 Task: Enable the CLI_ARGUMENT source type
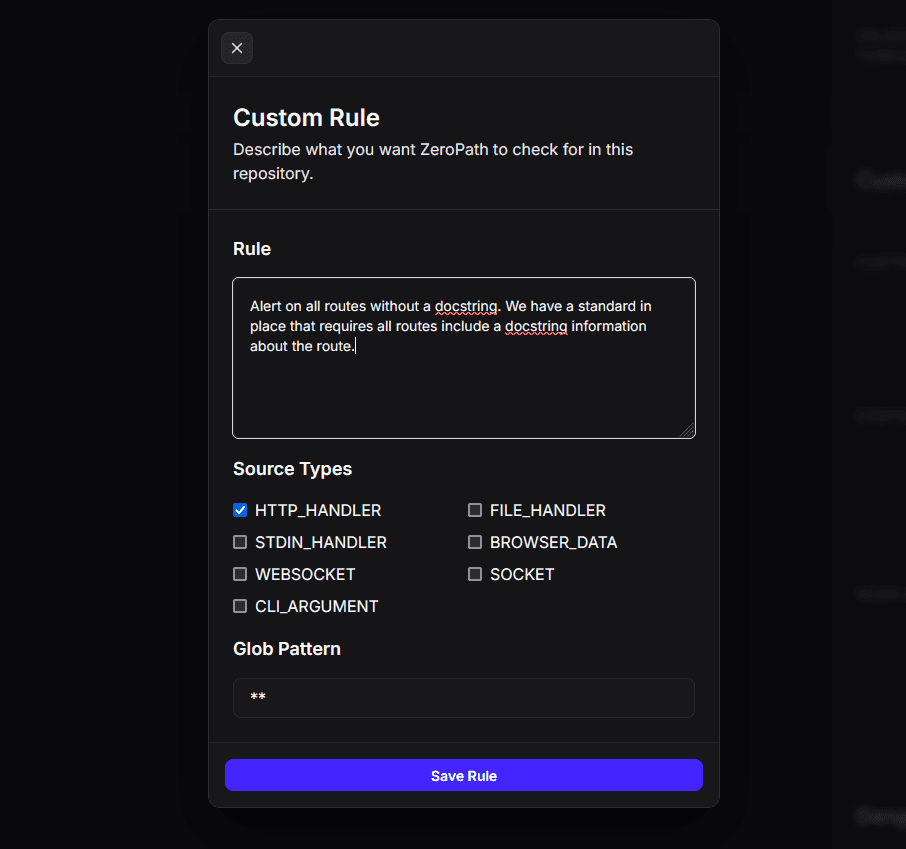click(x=240, y=606)
